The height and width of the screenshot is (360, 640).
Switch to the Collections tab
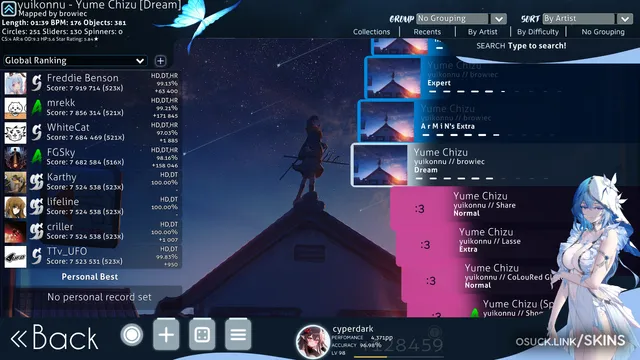[371, 32]
